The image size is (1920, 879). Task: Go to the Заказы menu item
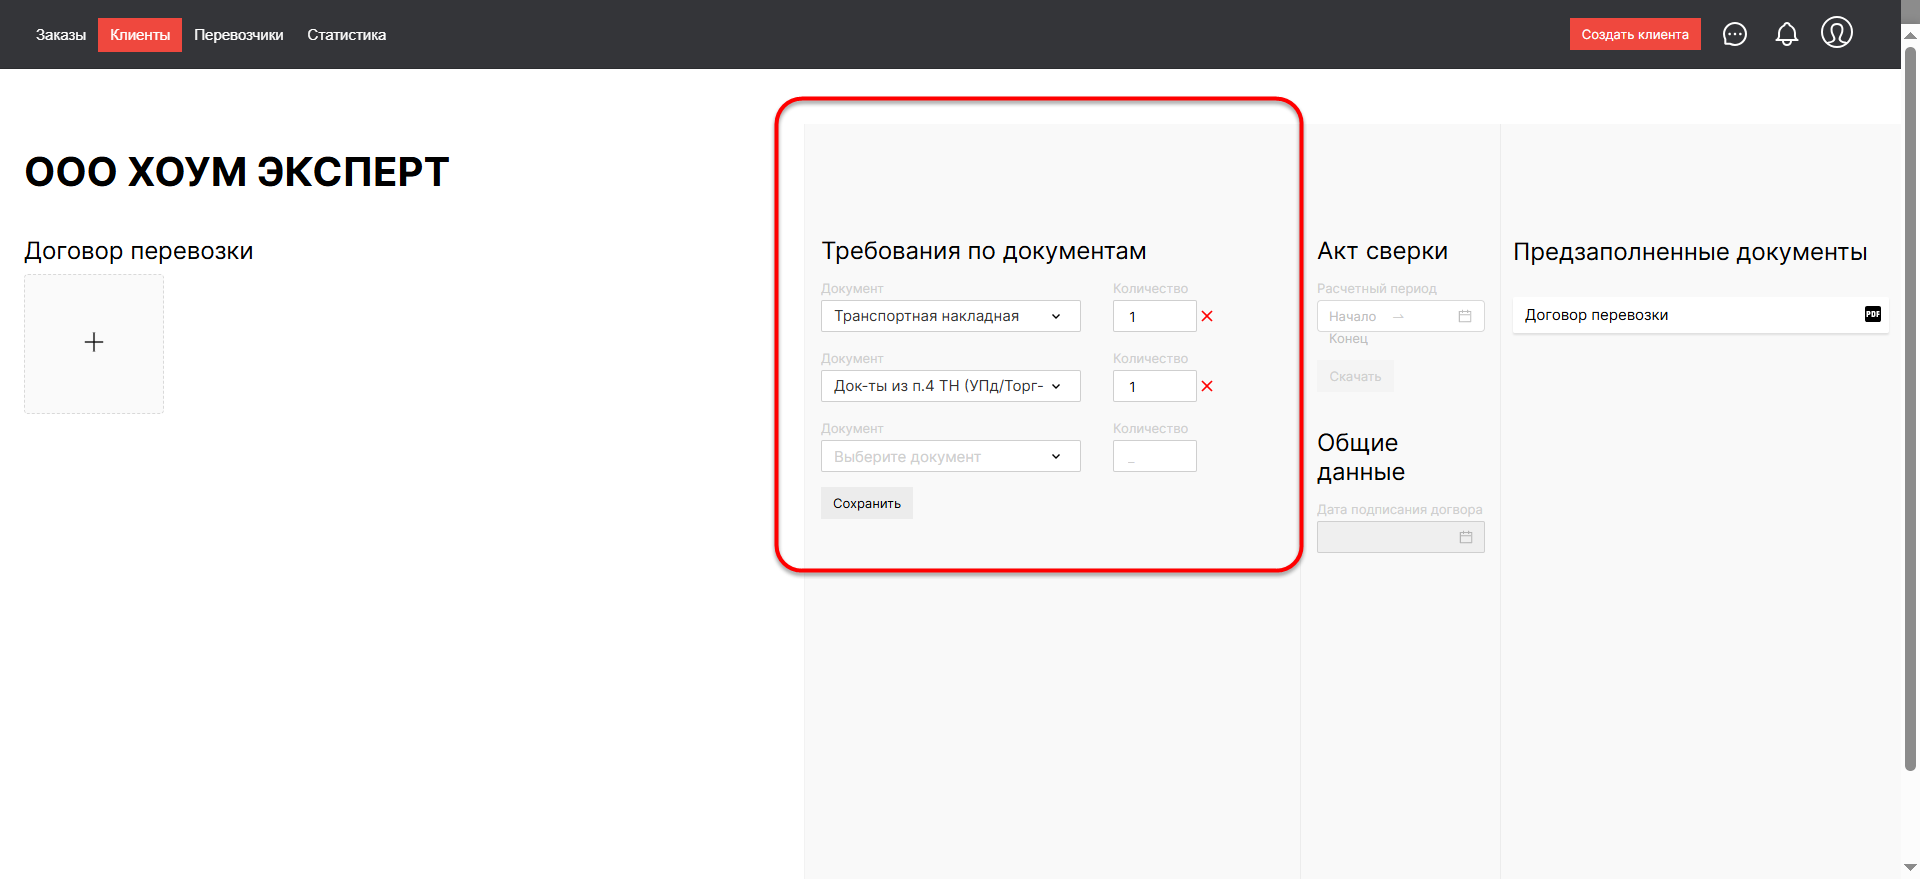(x=61, y=35)
